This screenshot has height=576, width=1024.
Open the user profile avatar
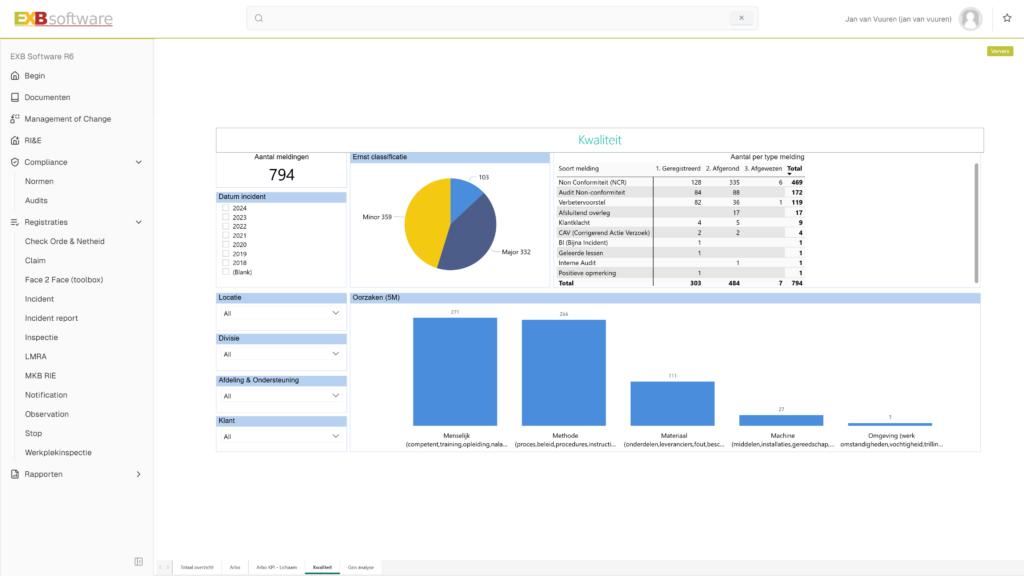970,18
